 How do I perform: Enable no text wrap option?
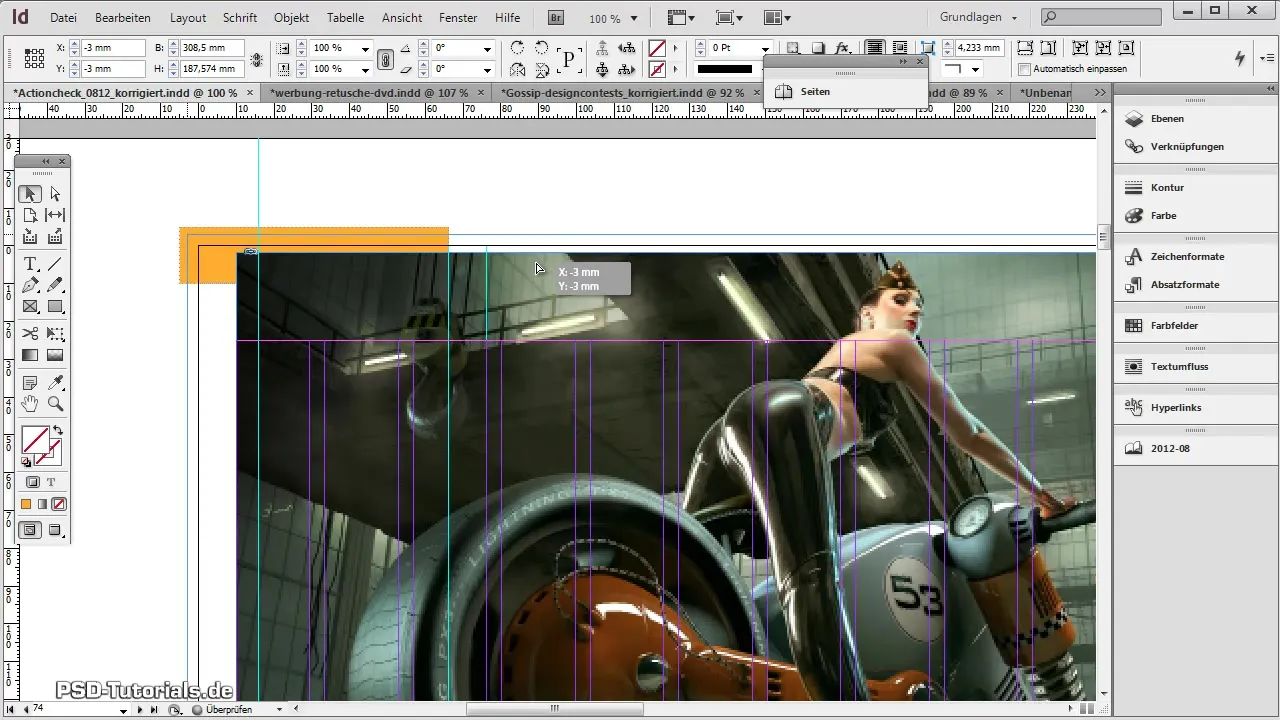[875, 48]
